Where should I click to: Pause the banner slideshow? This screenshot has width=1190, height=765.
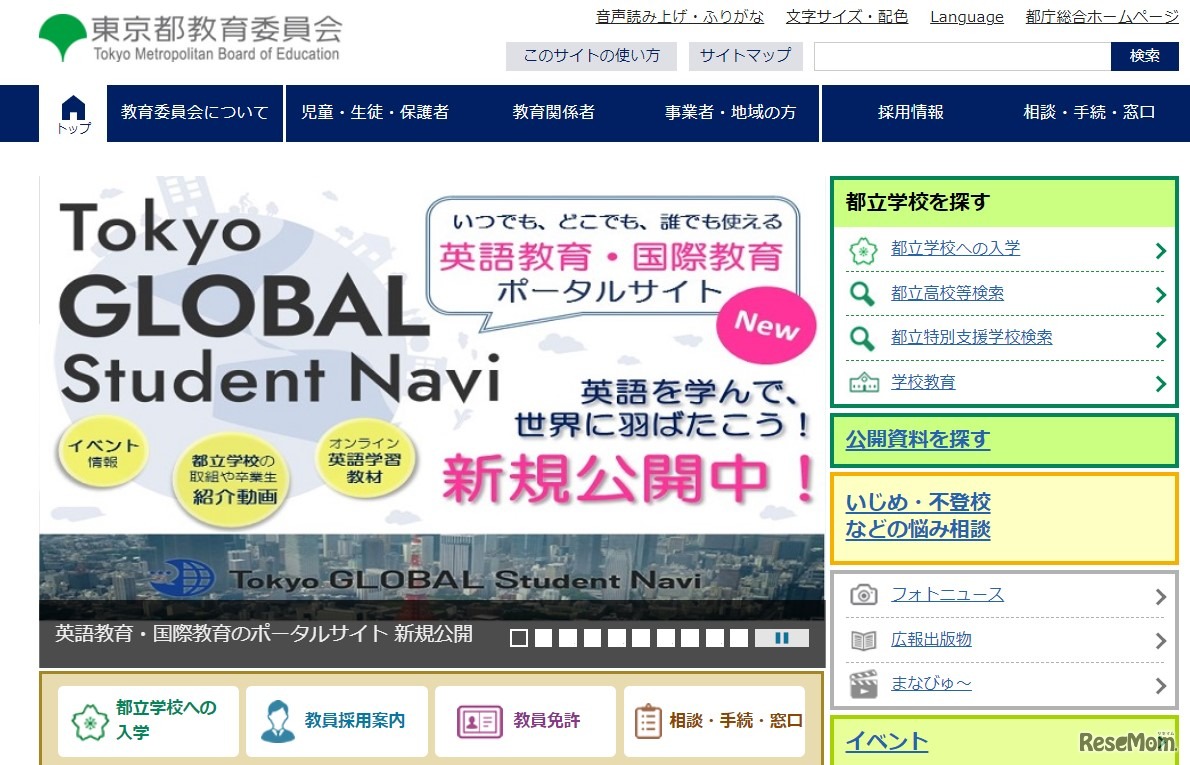(782, 638)
